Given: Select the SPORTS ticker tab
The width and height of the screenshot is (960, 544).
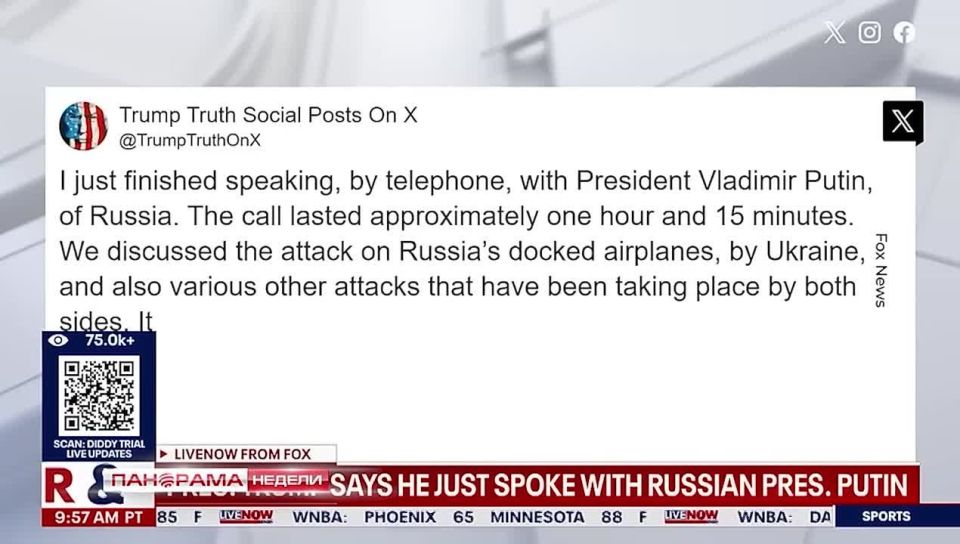Looking at the screenshot, I should coord(886,516).
